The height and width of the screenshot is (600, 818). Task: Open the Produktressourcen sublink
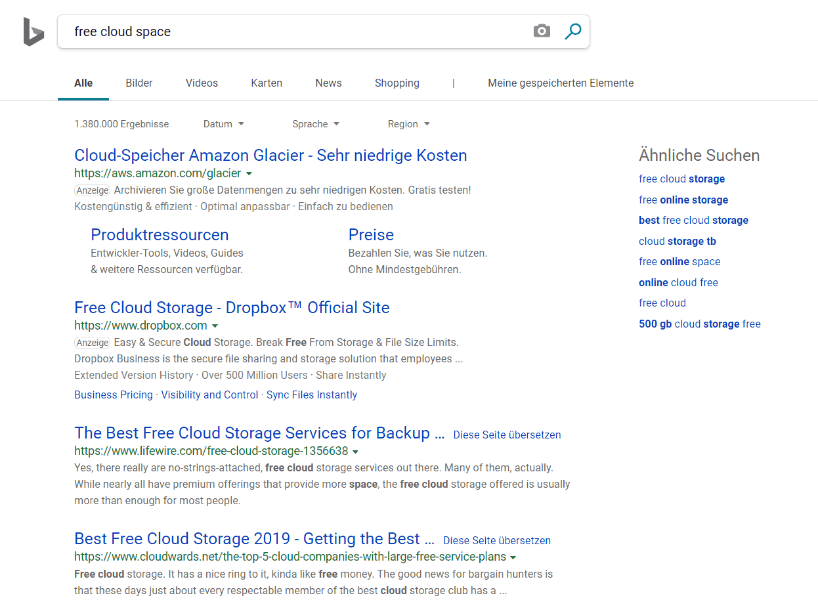(160, 235)
